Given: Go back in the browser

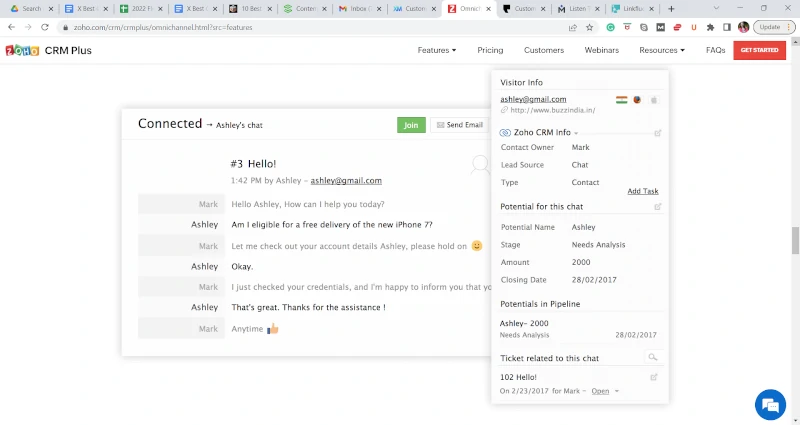Looking at the screenshot, I should 11,27.
